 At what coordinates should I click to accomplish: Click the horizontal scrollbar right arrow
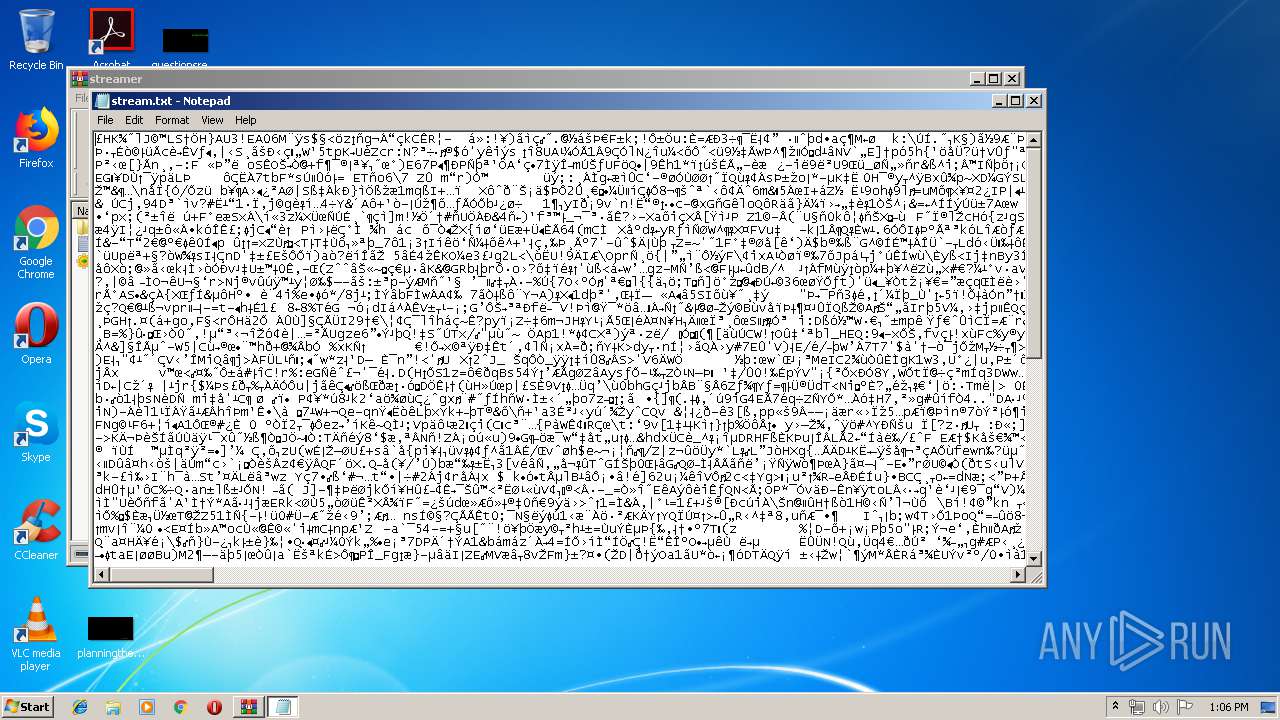pos(1018,574)
